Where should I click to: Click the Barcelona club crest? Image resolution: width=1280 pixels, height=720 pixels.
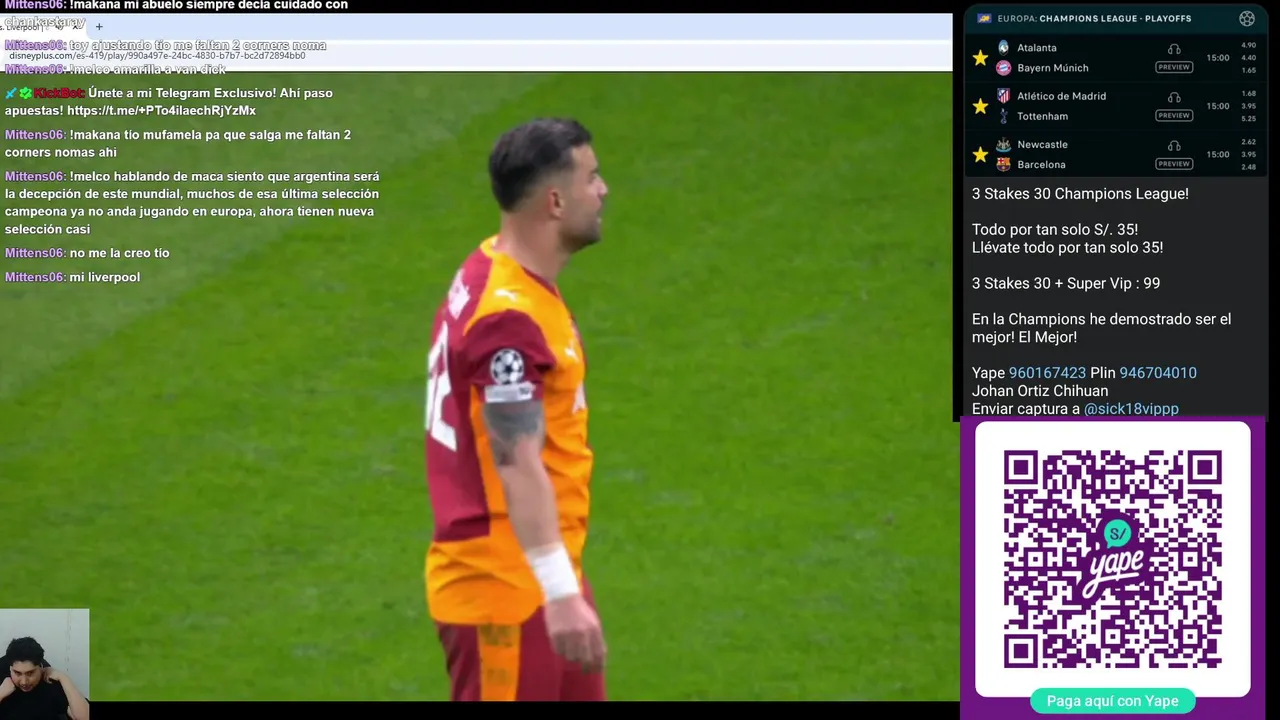1003,164
